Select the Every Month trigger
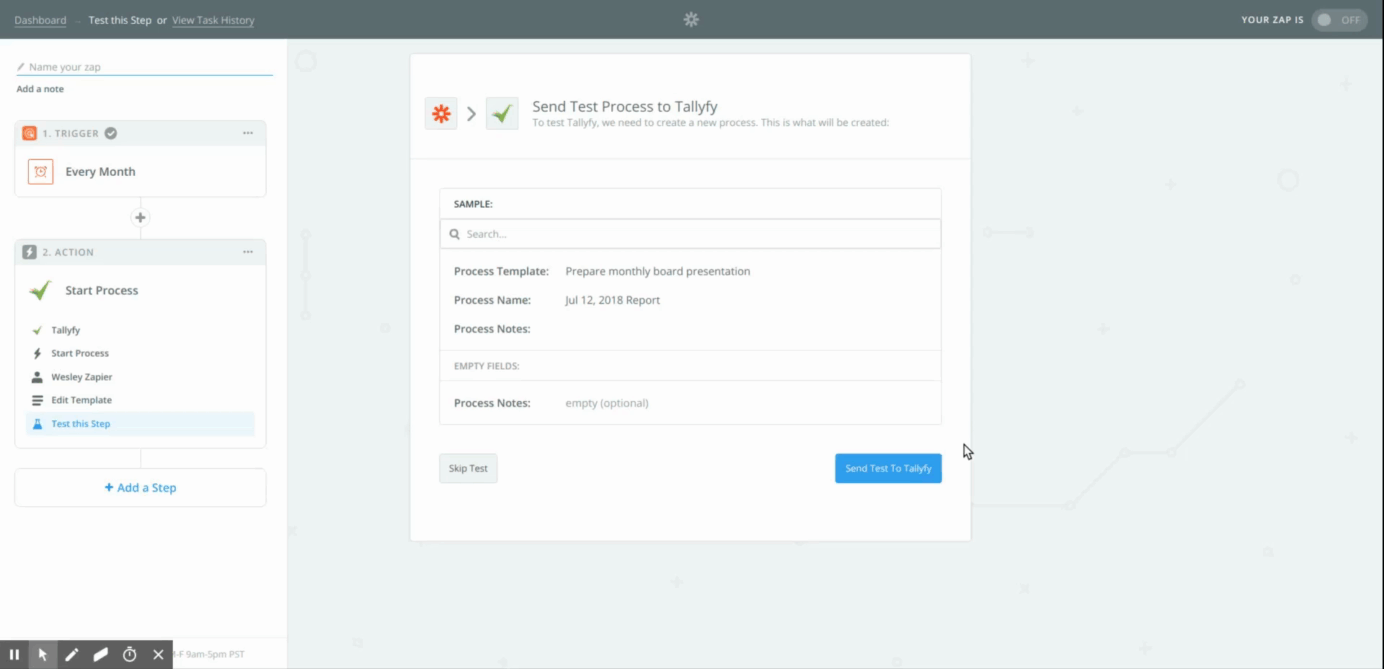Viewport: 1384px width, 669px height. tap(100, 172)
